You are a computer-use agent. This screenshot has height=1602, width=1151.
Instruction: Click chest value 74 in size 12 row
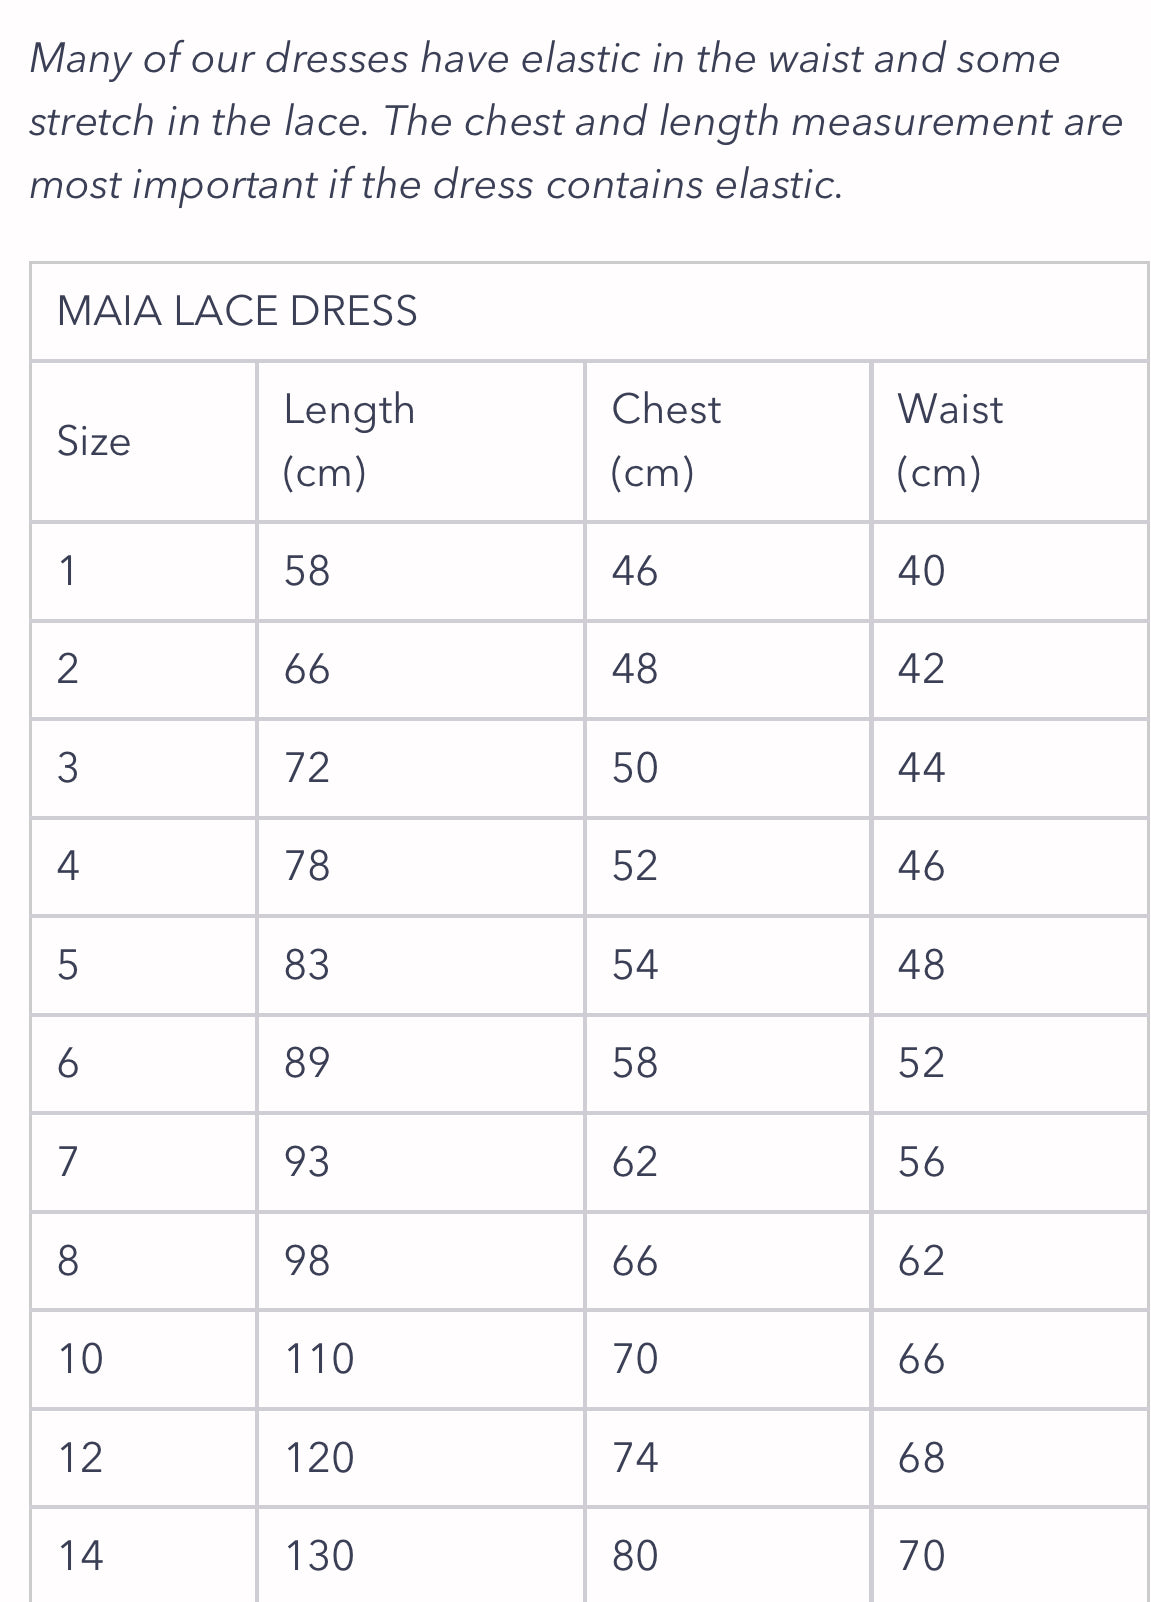point(635,1457)
